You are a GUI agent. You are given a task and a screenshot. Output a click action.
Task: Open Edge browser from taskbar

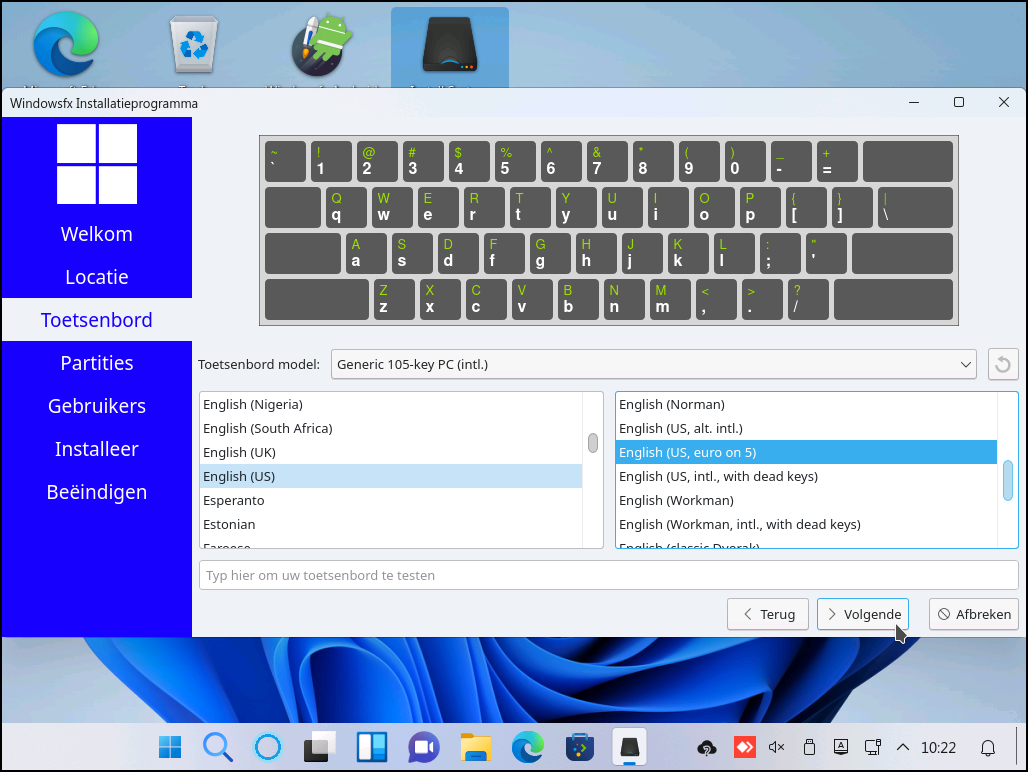click(x=528, y=747)
